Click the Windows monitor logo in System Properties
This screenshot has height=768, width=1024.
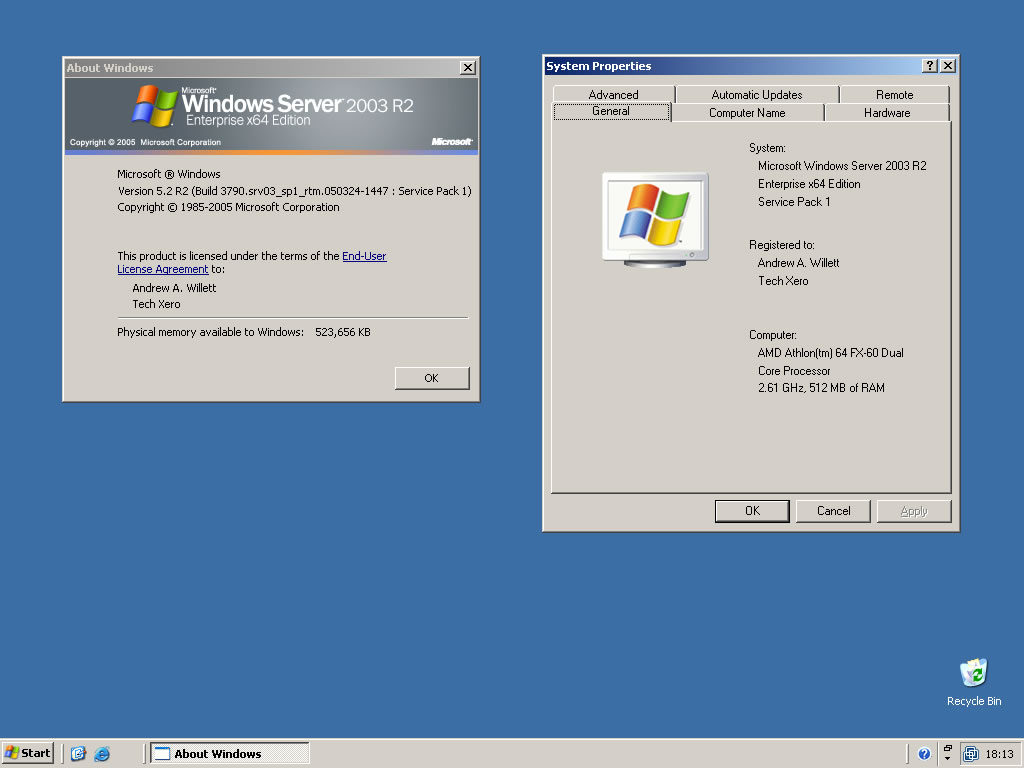pos(655,217)
